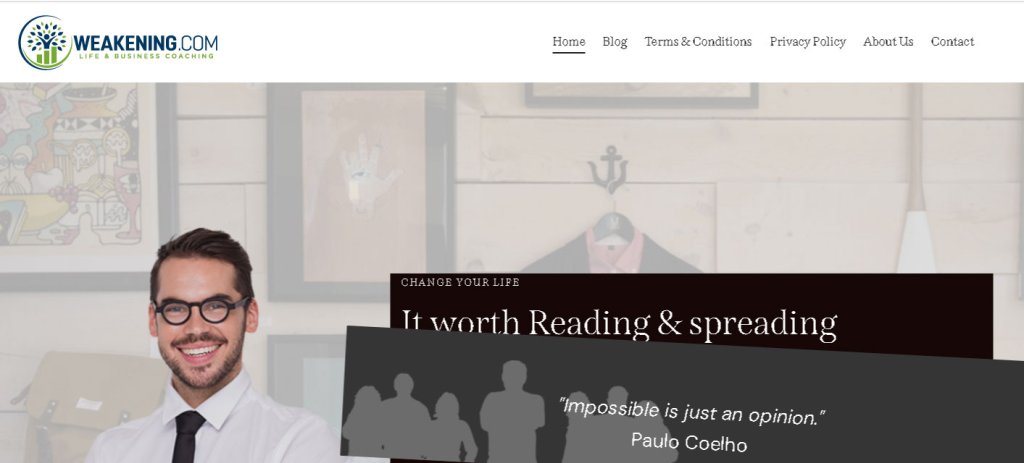Click the 'It worth Reading & spreading' heading
Image resolution: width=1024 pixels, height=463 pixels.
point(618,323)
